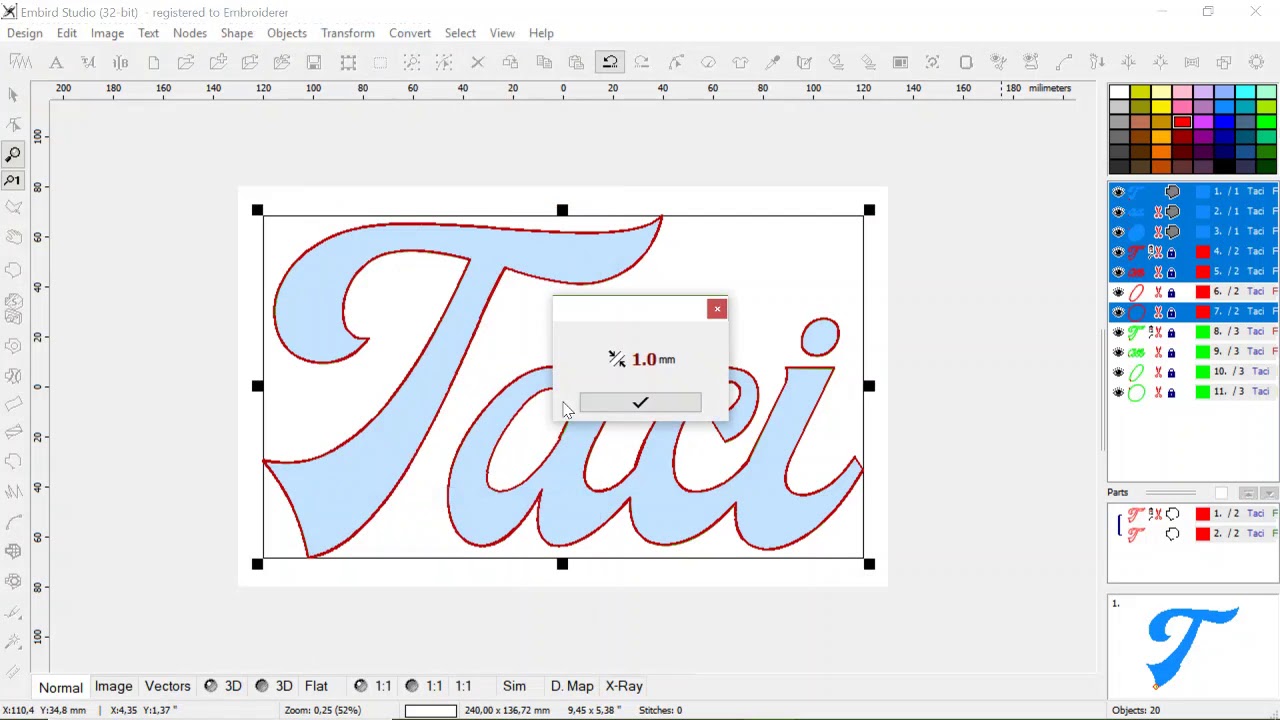Viewport: 1280px width, 720px height.
Task: Open the Convert menu
Action: coord(410,33)
